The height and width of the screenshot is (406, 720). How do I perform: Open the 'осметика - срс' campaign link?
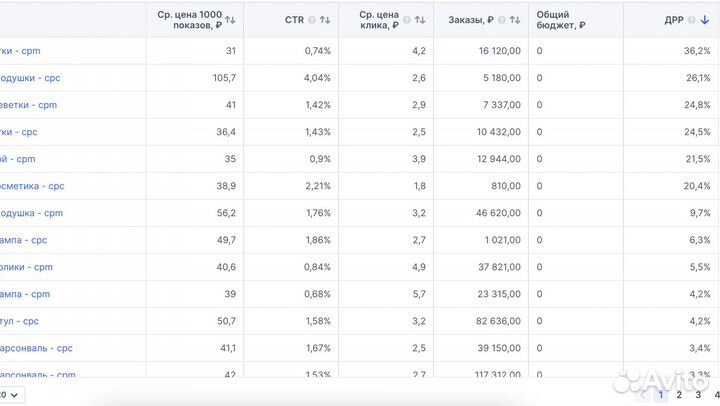[x=33, y=186]
